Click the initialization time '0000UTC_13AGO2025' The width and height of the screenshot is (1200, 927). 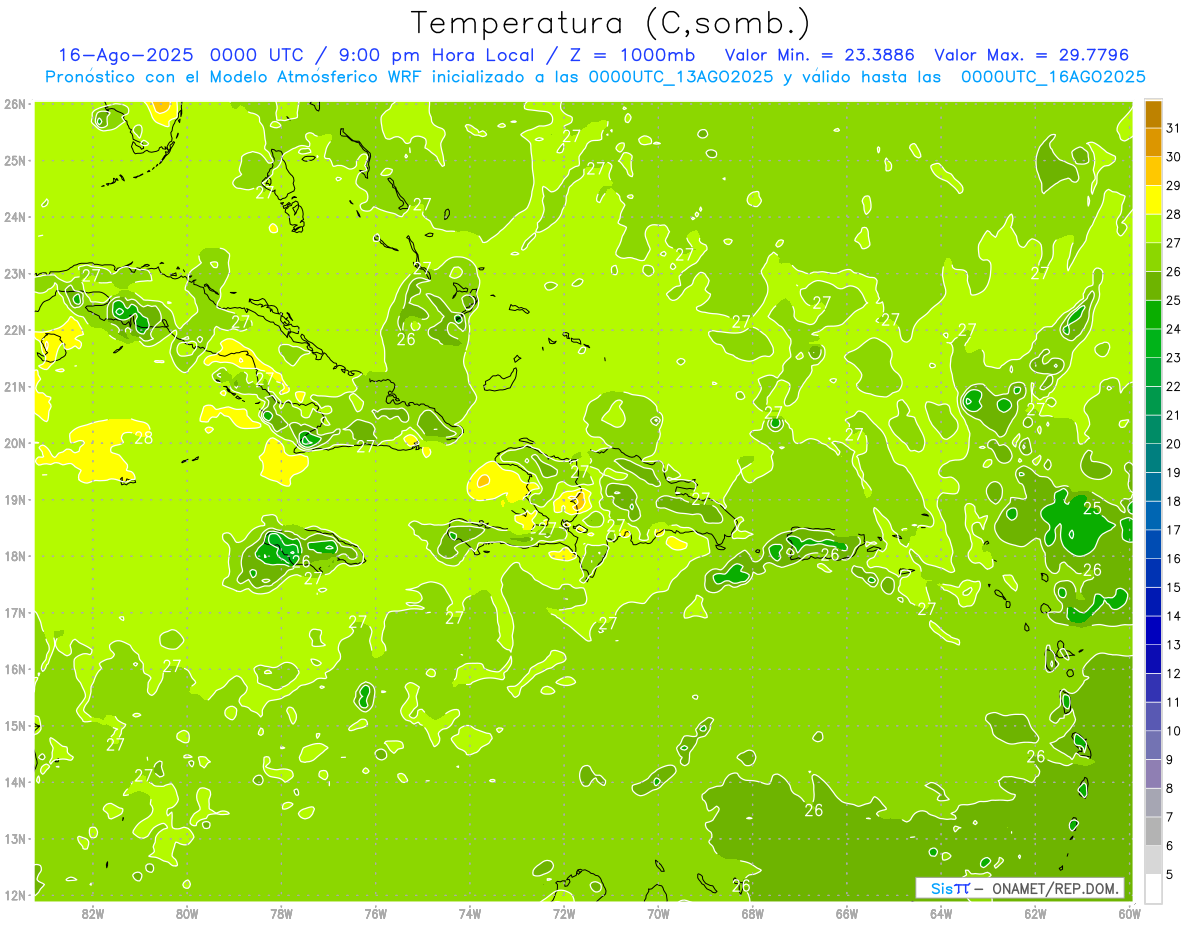(680, 77)
